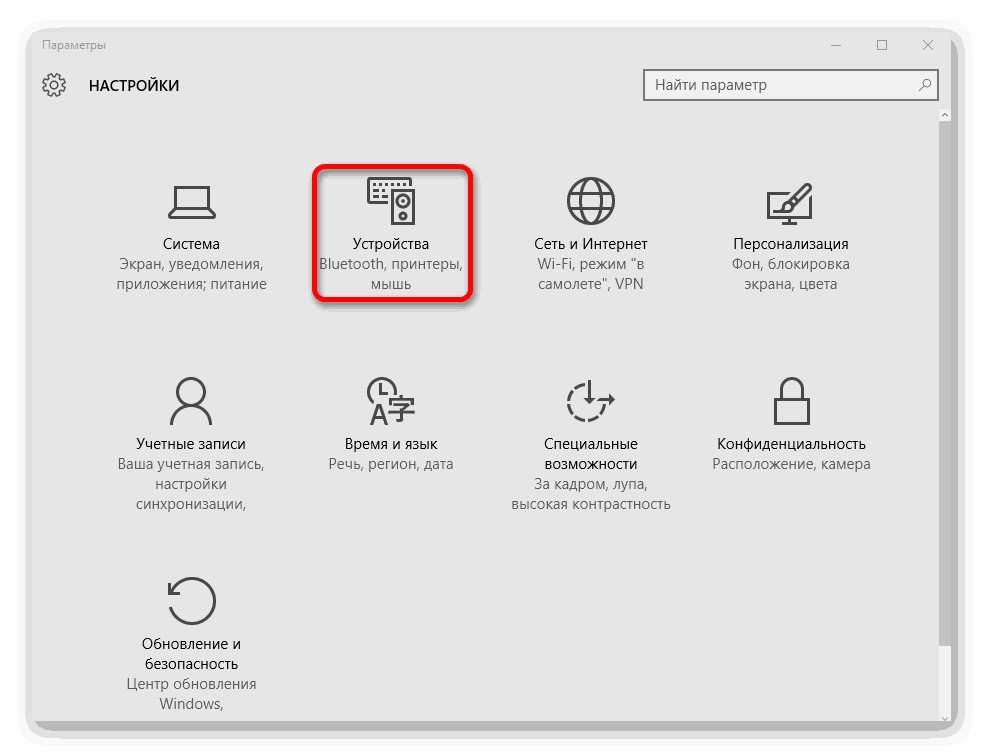Click 'За кадром, лупа, высокая контрастность' description
This screenshot has height=753, width=983.
coord(591,494)
